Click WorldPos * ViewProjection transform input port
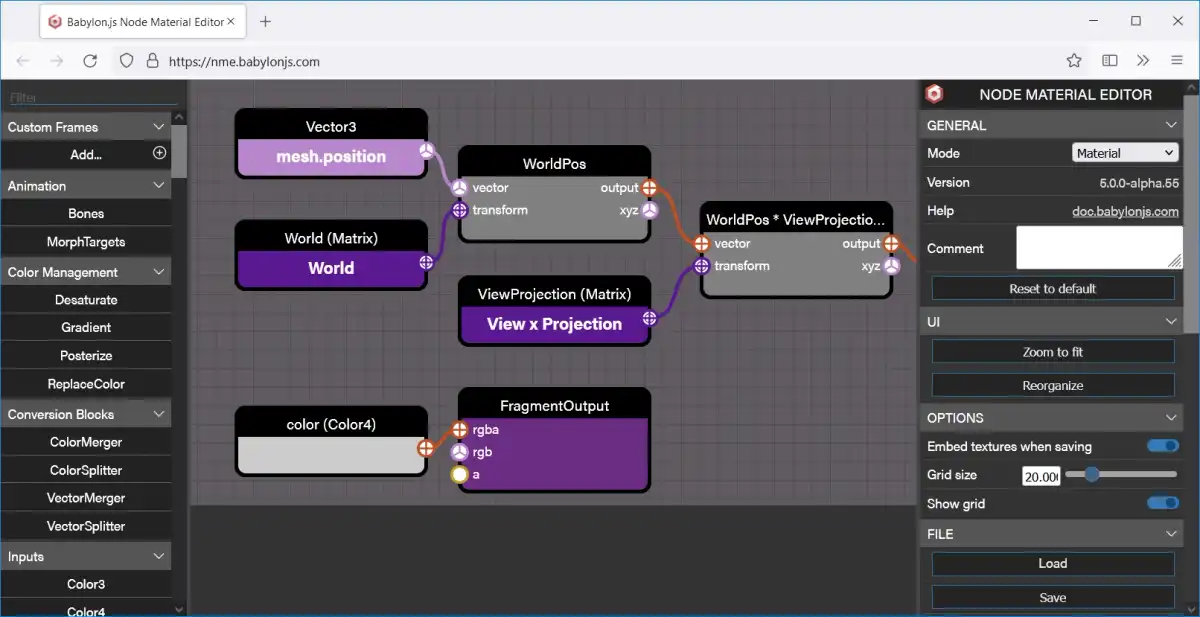This screenshot has height=617, width=1200. 701,266
